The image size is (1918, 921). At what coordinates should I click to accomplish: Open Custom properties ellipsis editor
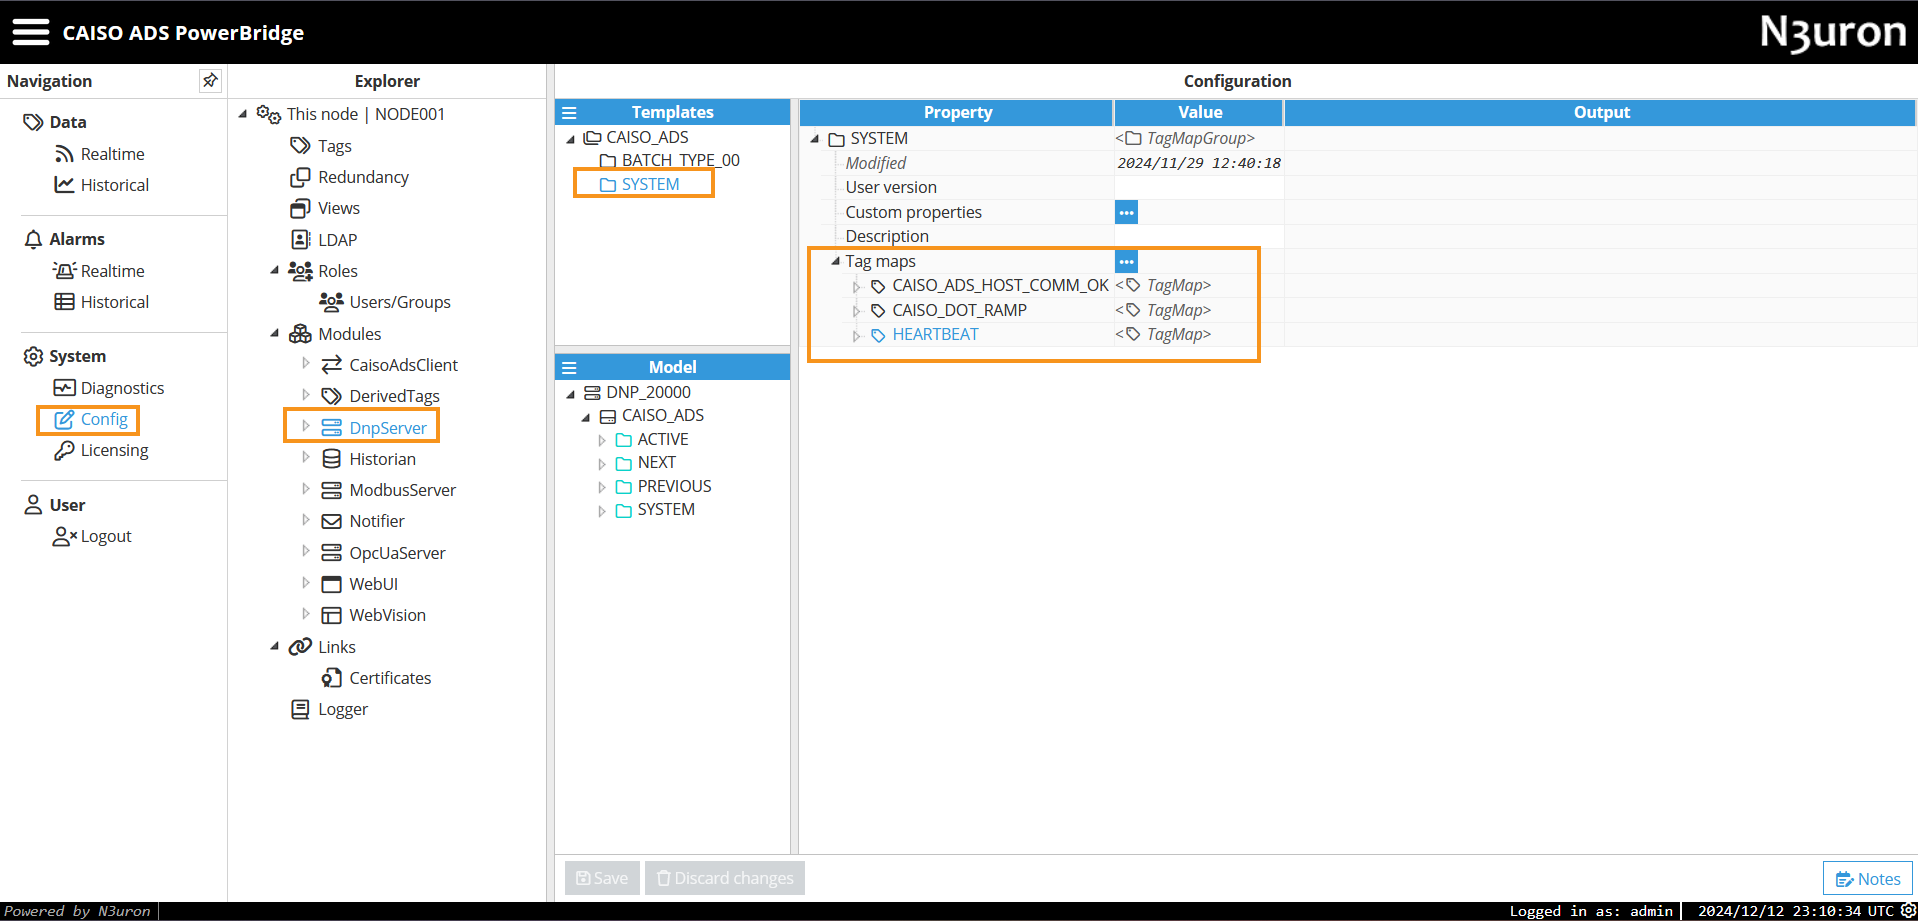coord(1126,212)
